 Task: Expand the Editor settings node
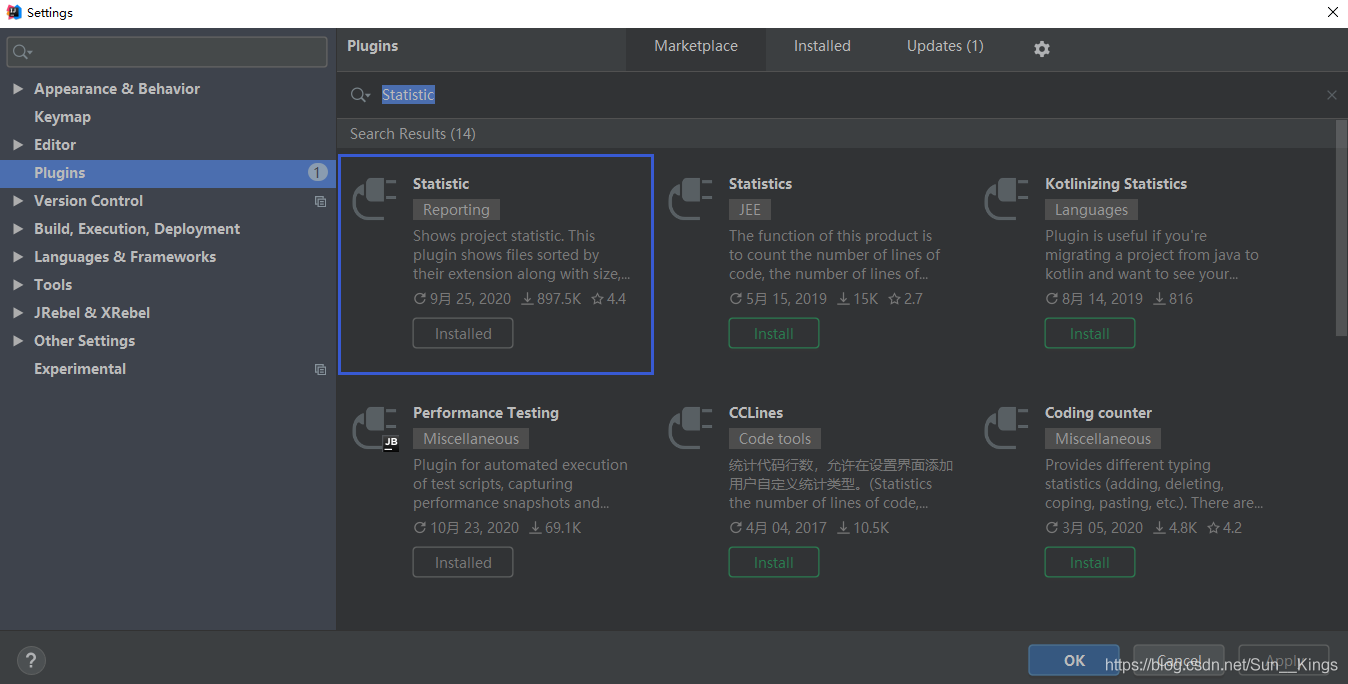click(x=18, y=145)
